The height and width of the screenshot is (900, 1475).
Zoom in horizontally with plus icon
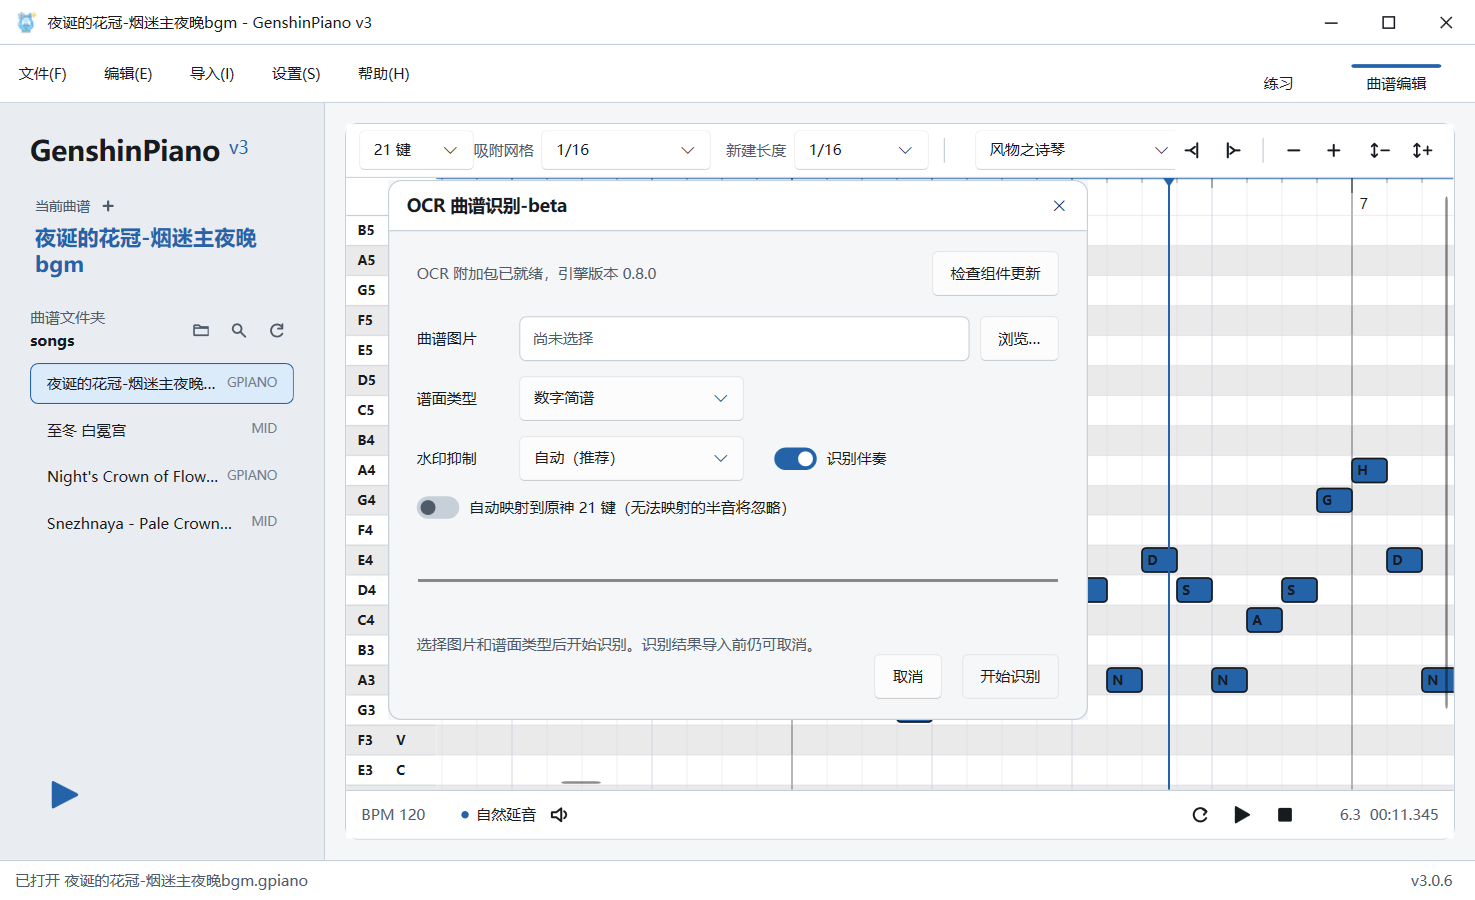tap(1333, 150)
